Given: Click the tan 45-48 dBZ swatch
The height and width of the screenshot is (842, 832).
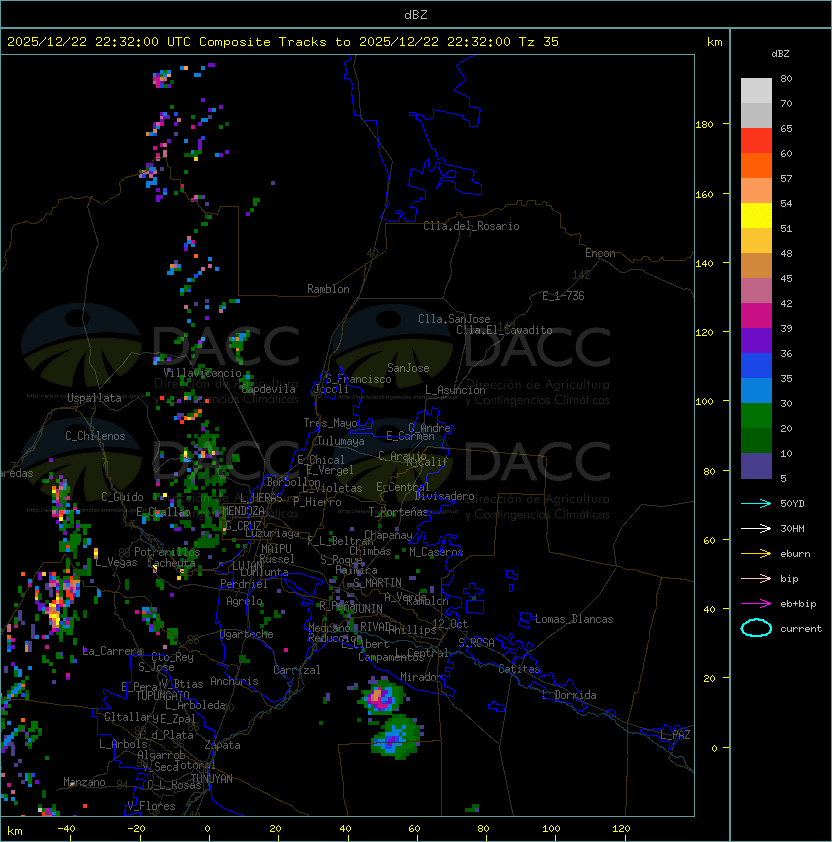Looking at the screenshot, I should 756,266.
